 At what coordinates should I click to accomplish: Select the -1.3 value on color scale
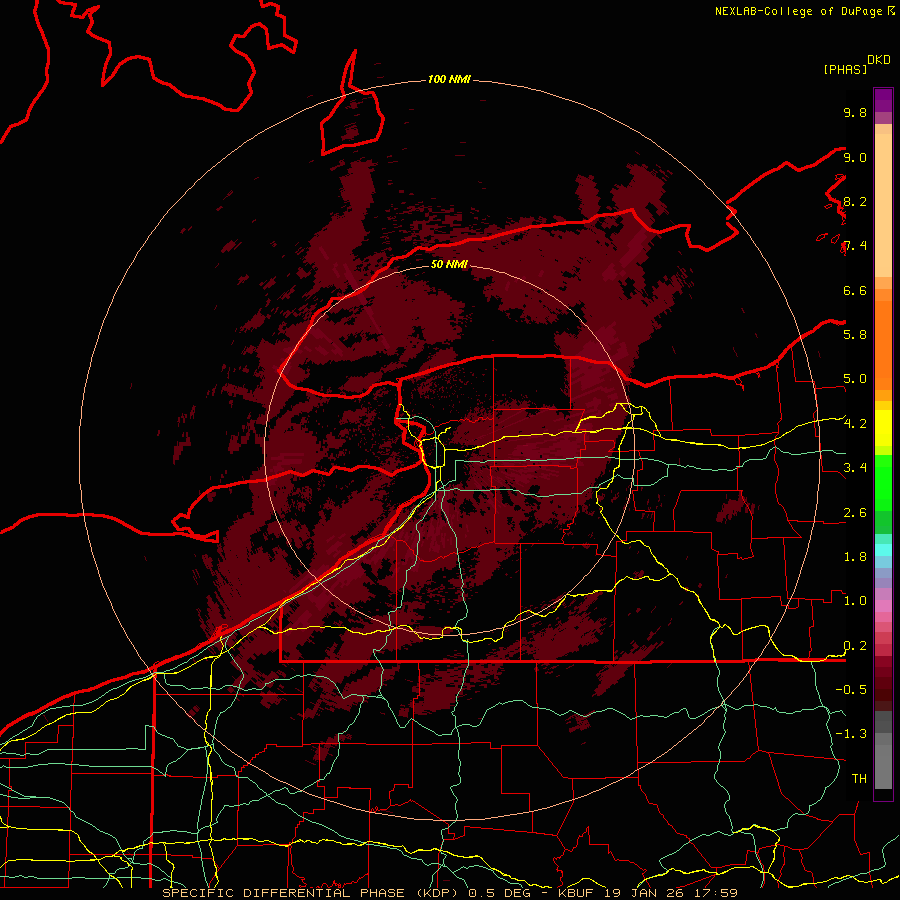851,734
